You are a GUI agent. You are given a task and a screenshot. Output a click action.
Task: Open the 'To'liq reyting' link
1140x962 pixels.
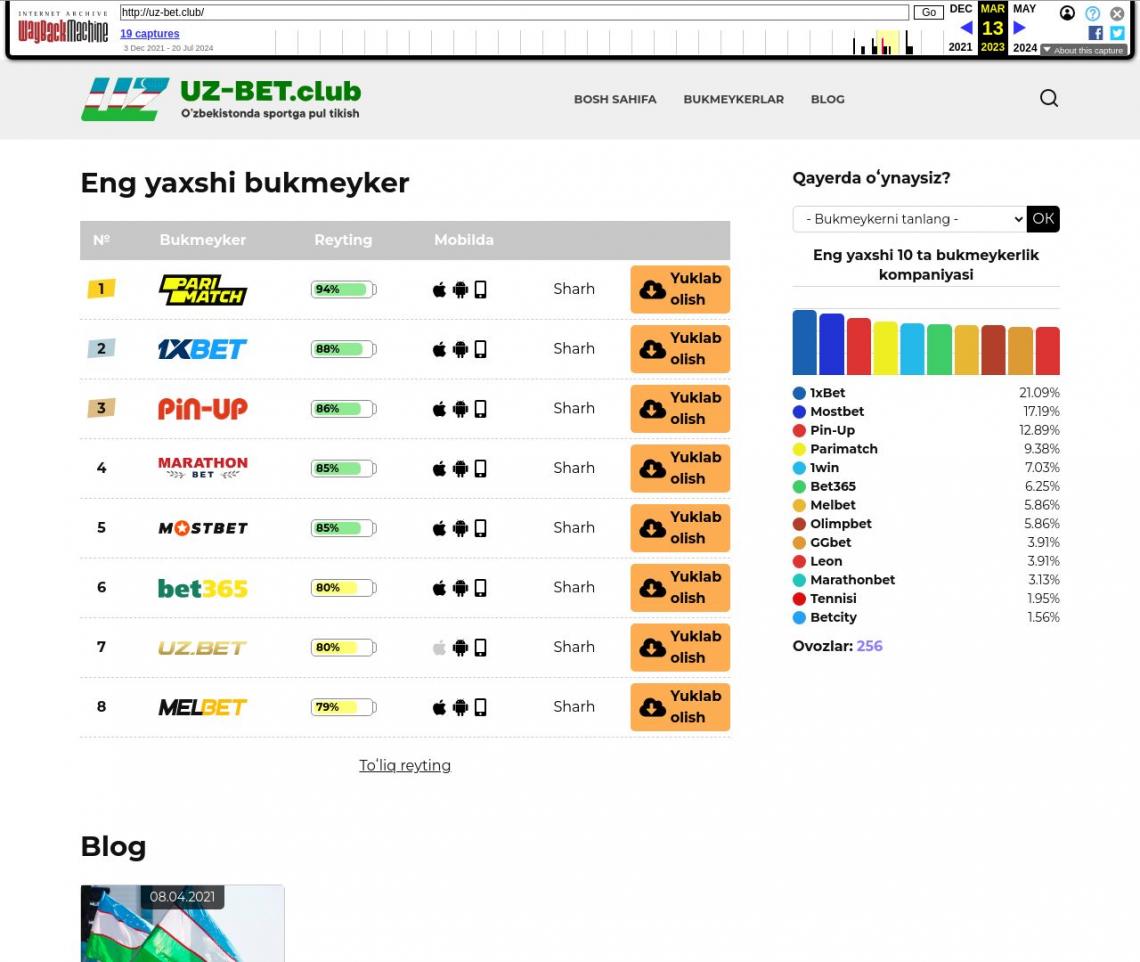click(x=405, y=766)
